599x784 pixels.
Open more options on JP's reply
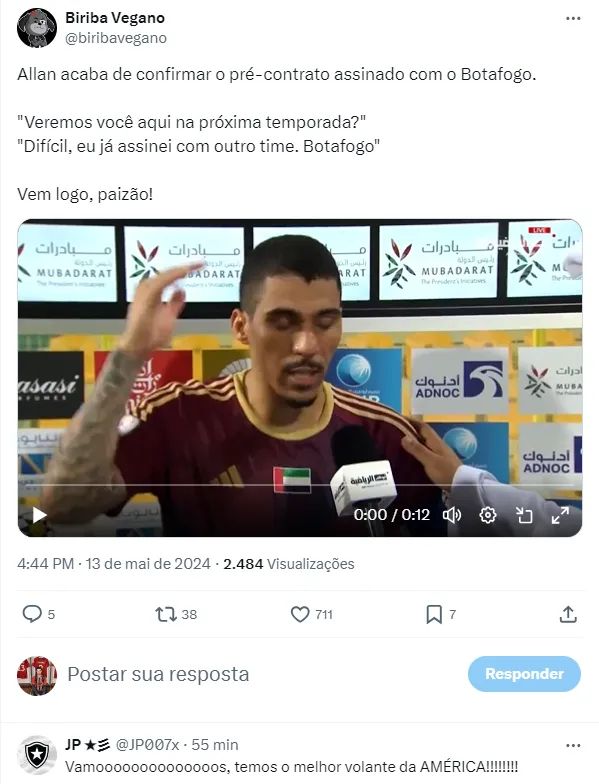click(x=573, y=746)
